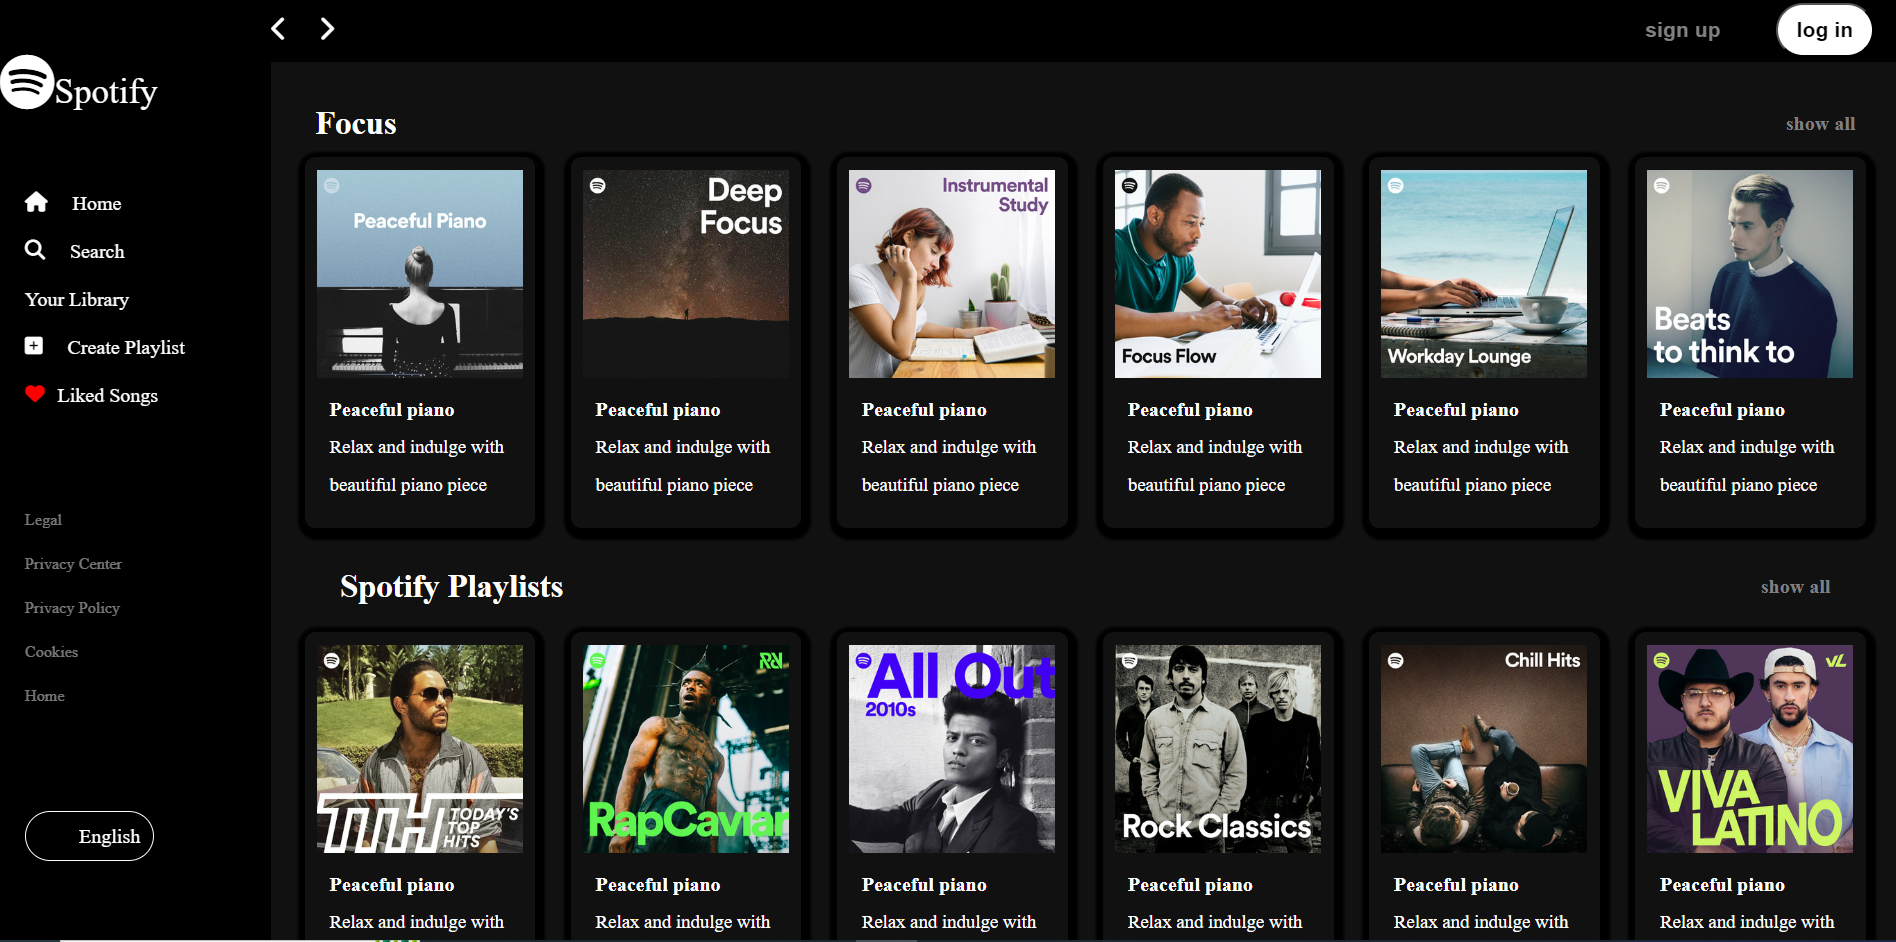Click the footer Home link
The image size is (1896, 942).
44,696
